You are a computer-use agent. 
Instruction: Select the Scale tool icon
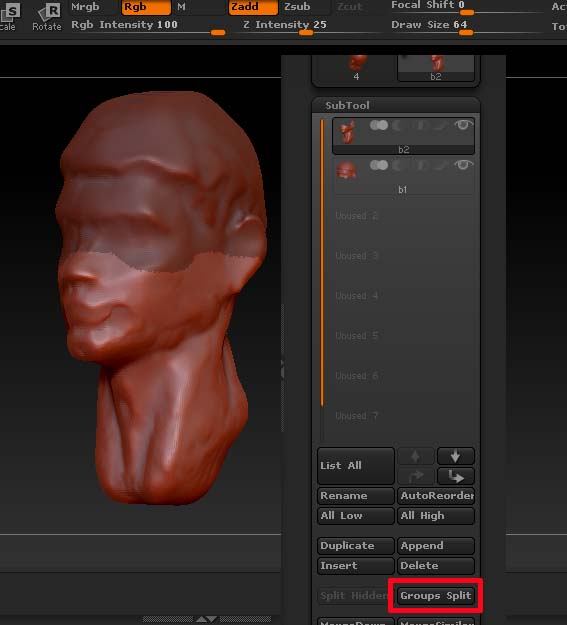(x=8, y=16)
